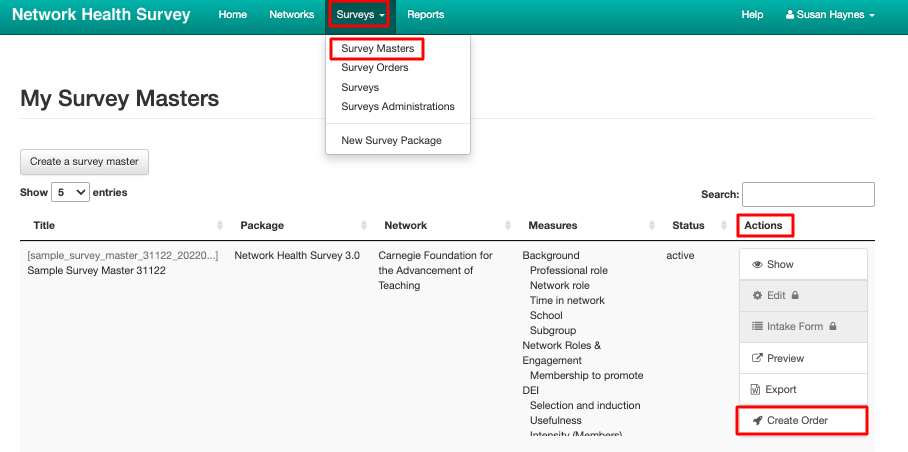The image size is (908, 452).
Task: Select Survey Orders from the menu
Action: (x=375, y=68)
